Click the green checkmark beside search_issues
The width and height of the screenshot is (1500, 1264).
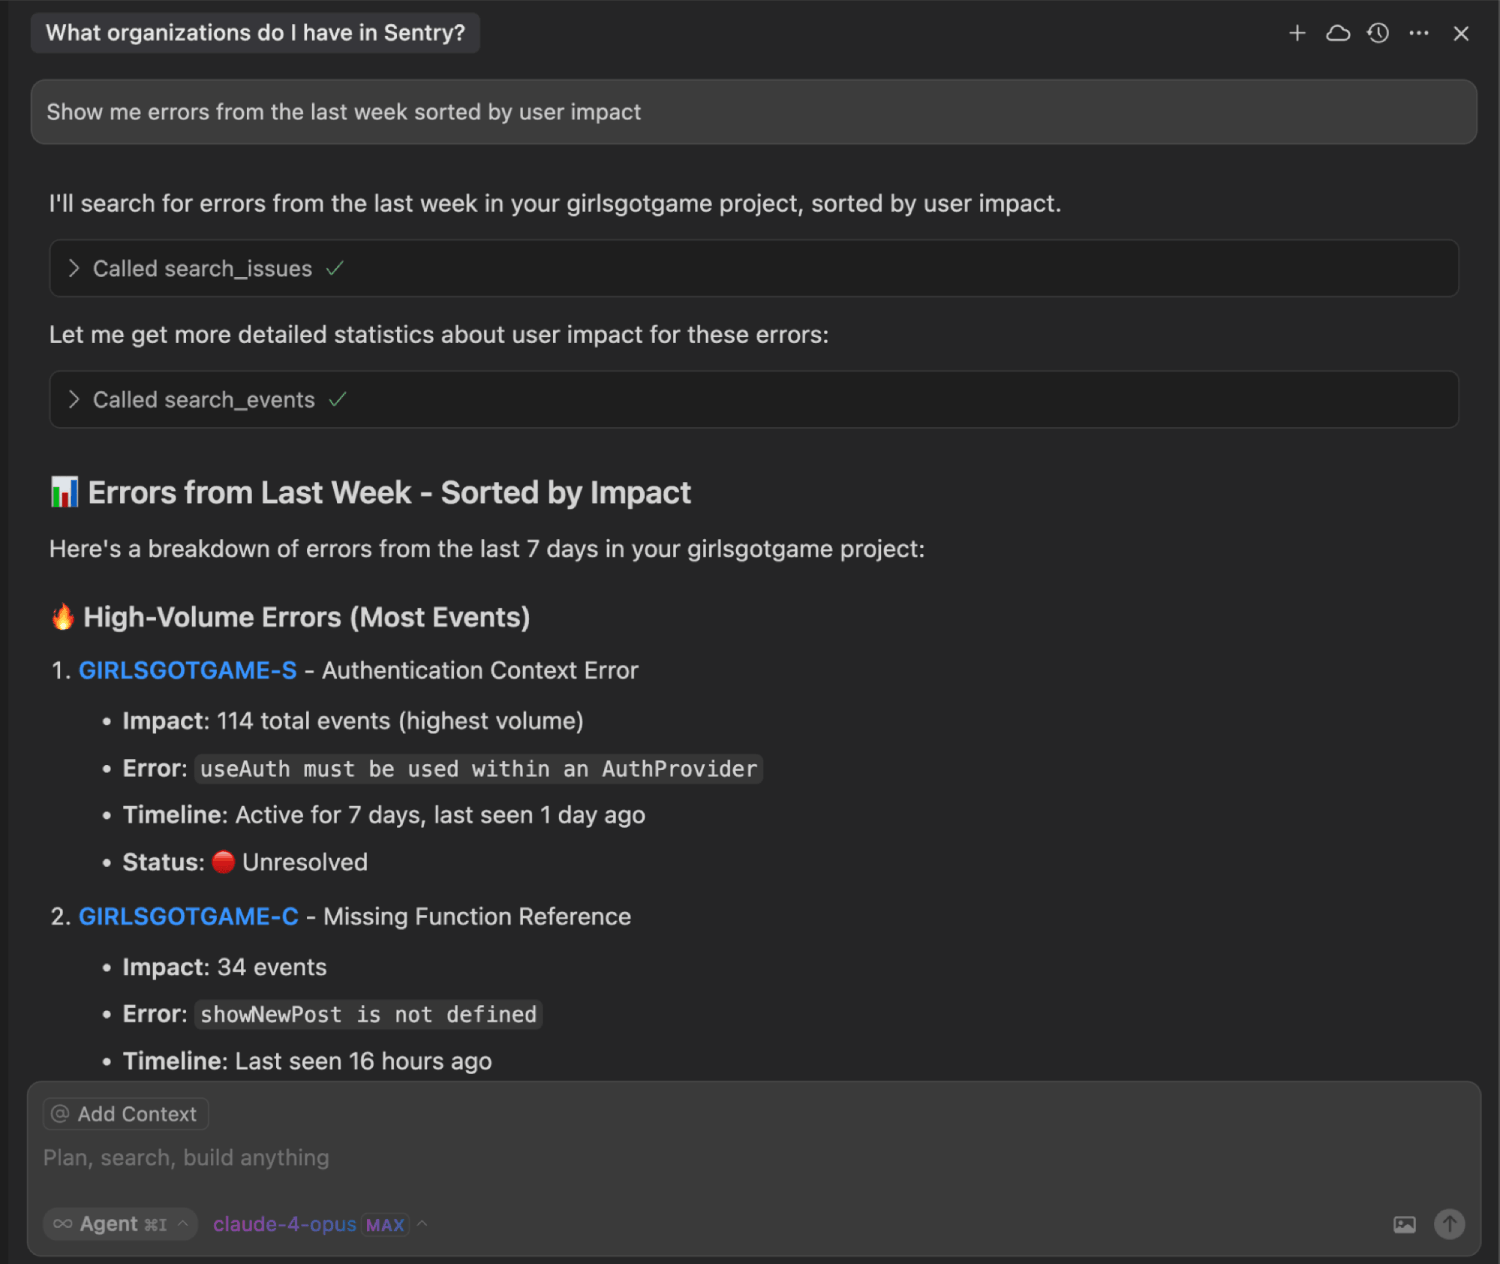(335, 268)
